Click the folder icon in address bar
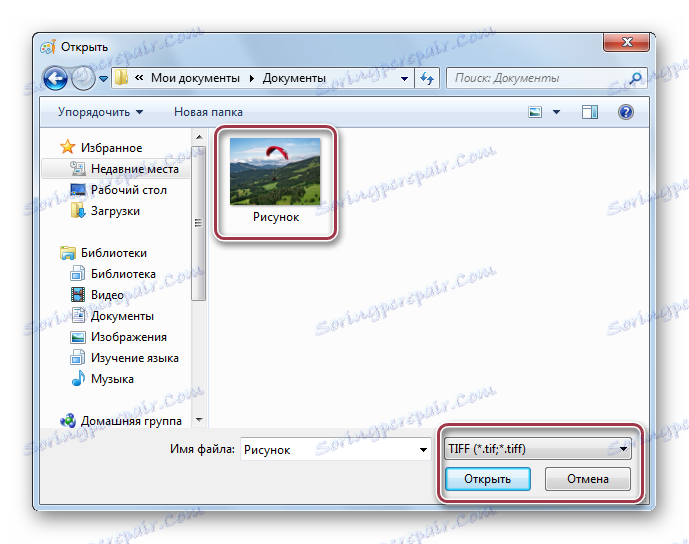Image resolution: width=689 pixels, height=544 pixels. tap(121, 78)
